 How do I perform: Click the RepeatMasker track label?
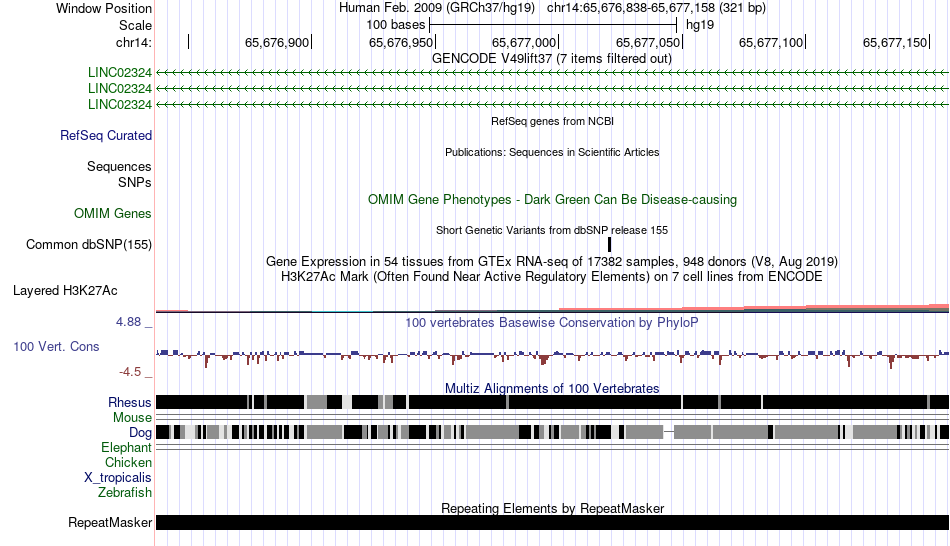[110, 522]
